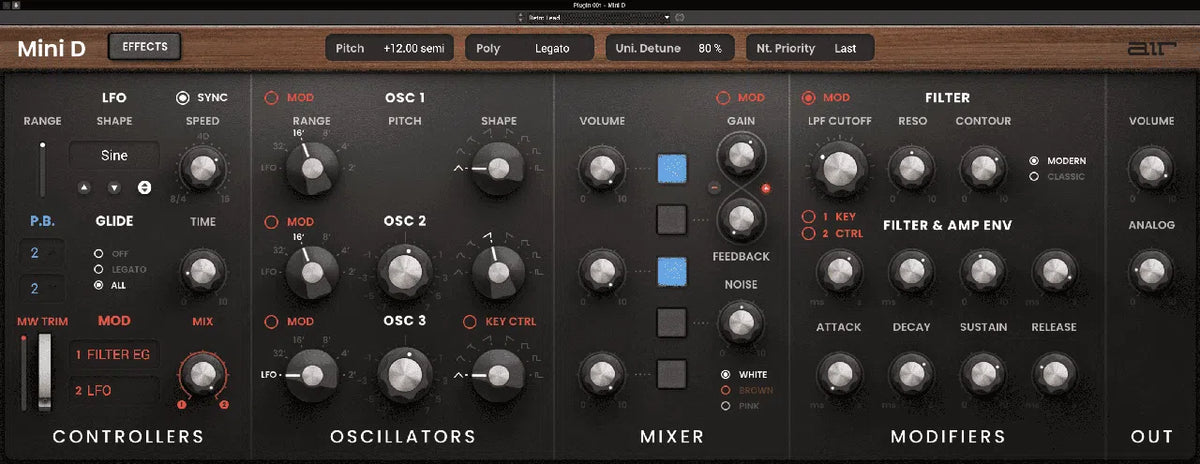The width and height of the screenshot is (1200, 464).
Task: Enable the first blue mixer channel switch
Action: [672, 169]
